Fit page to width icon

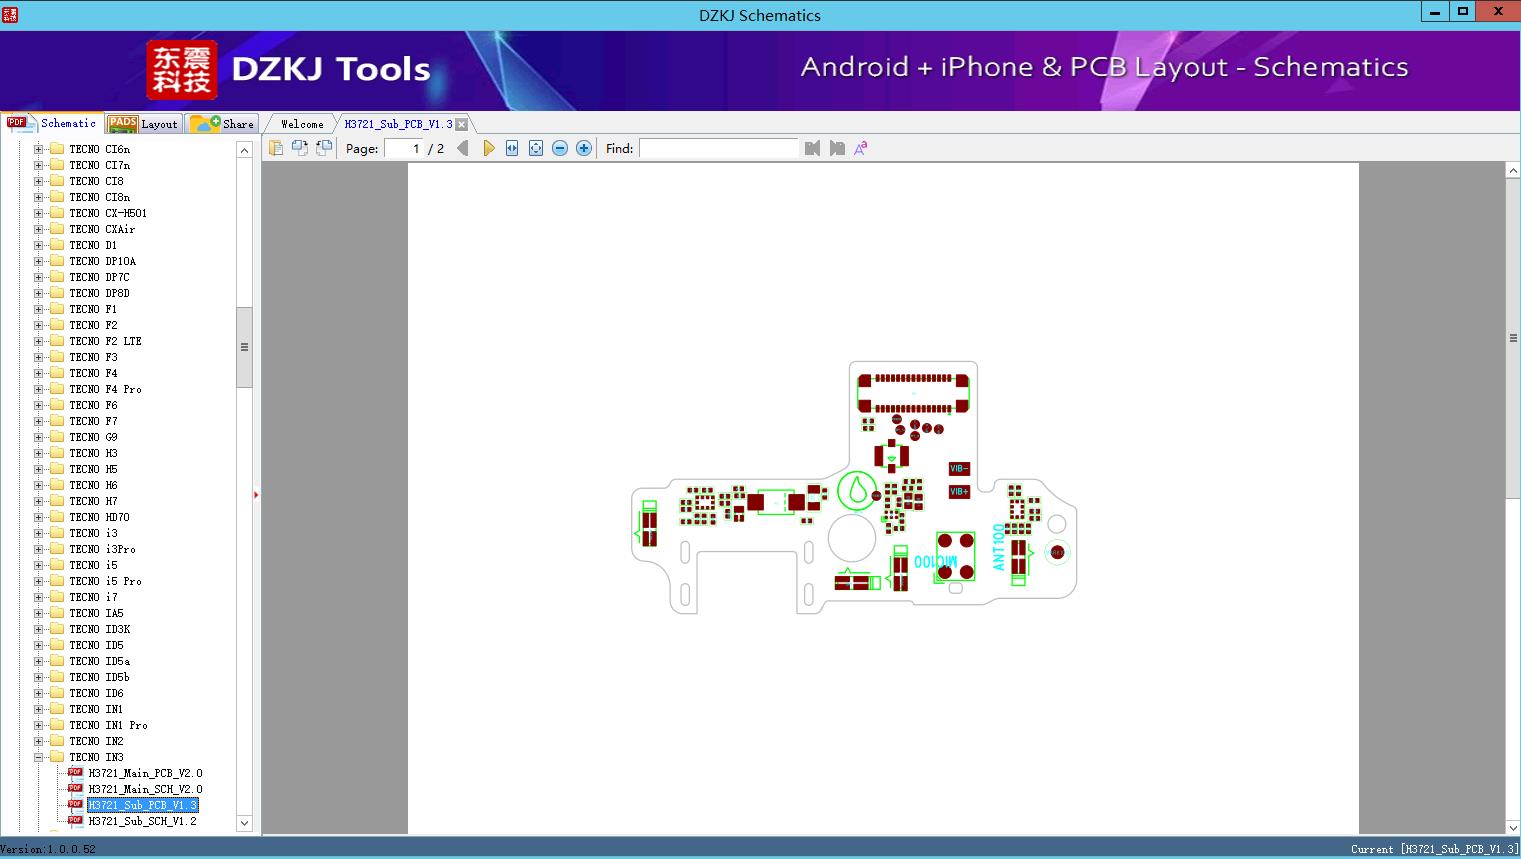[512, 148]
